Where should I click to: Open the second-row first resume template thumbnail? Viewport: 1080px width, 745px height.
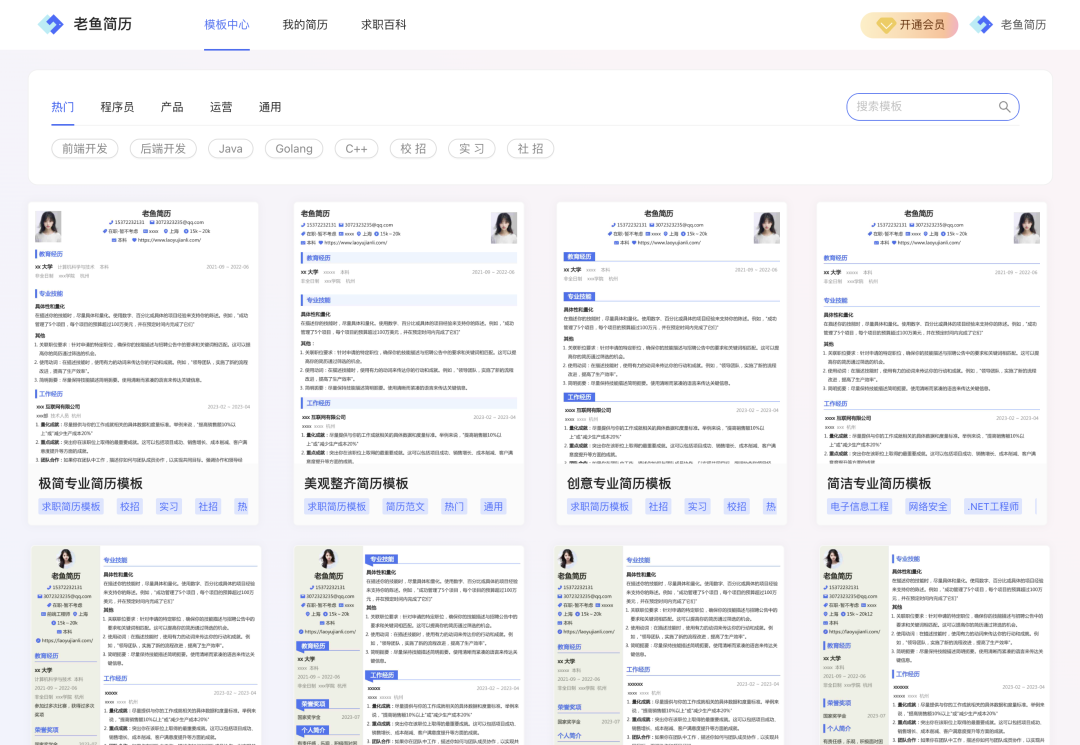pos(145,645)
